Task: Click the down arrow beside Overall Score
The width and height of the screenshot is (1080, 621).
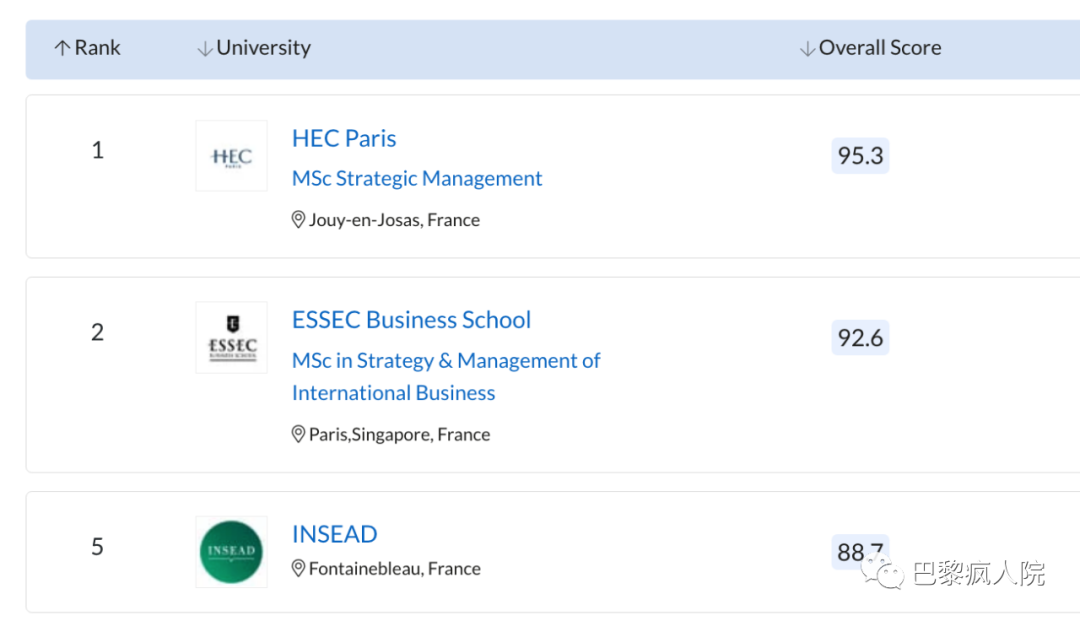Action: (x=807, y=48)
